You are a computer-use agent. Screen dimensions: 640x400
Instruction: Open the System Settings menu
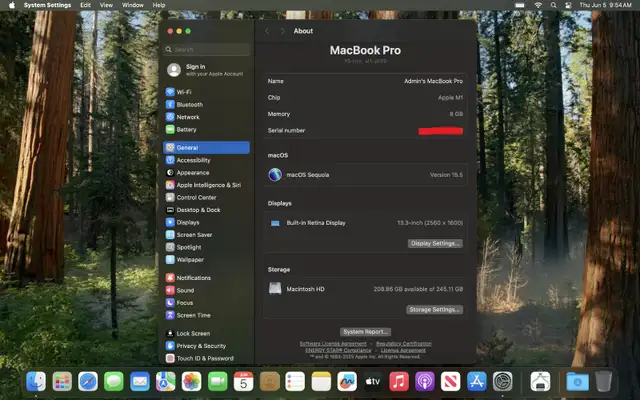[47, 5]
